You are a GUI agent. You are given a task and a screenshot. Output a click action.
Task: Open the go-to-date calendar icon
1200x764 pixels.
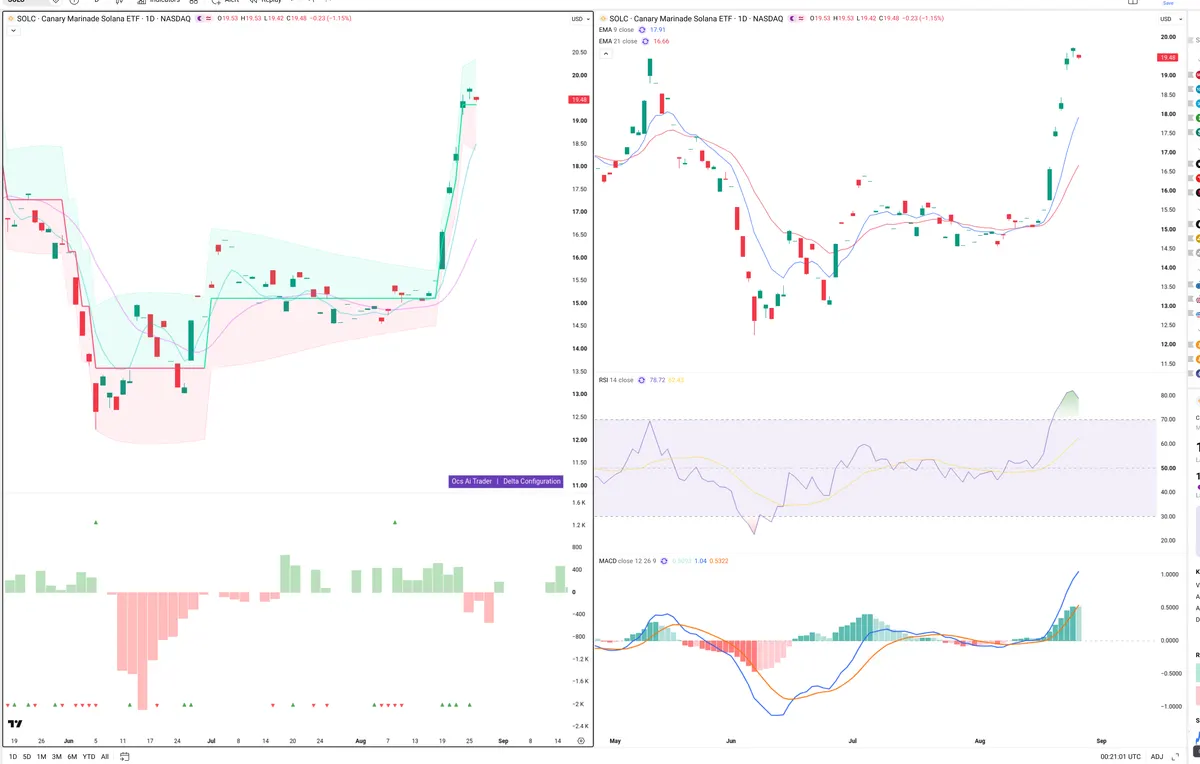tap(123, 757)
